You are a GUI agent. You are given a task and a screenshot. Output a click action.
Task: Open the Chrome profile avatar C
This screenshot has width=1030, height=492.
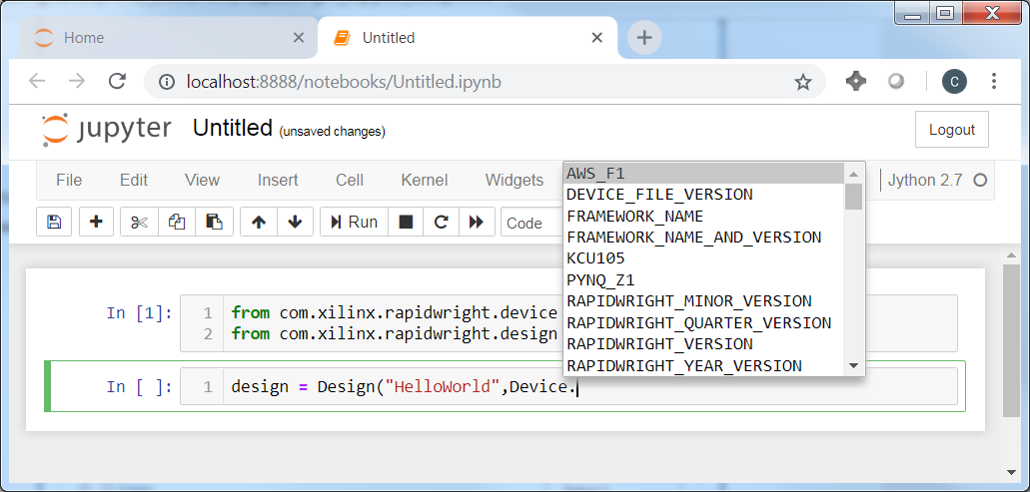pos(954,81)
